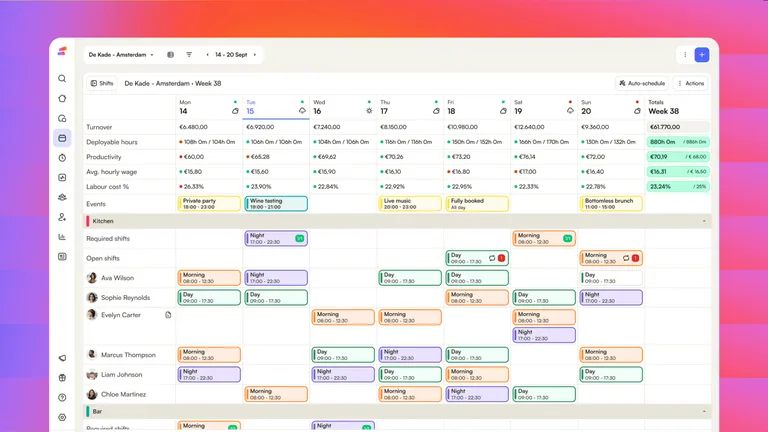
Task: Open the Private party event on Monday
Action: [209, 204]
